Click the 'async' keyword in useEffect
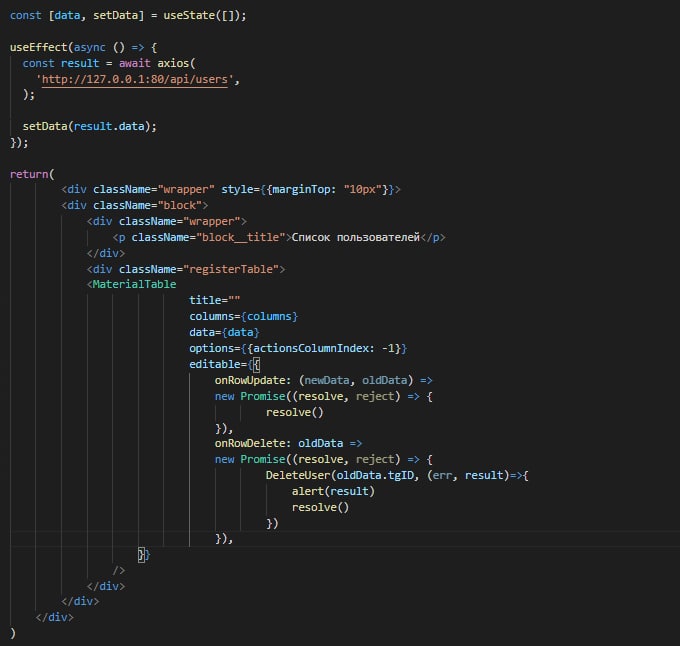Screen dimensions: 680x646 point(89,47)
